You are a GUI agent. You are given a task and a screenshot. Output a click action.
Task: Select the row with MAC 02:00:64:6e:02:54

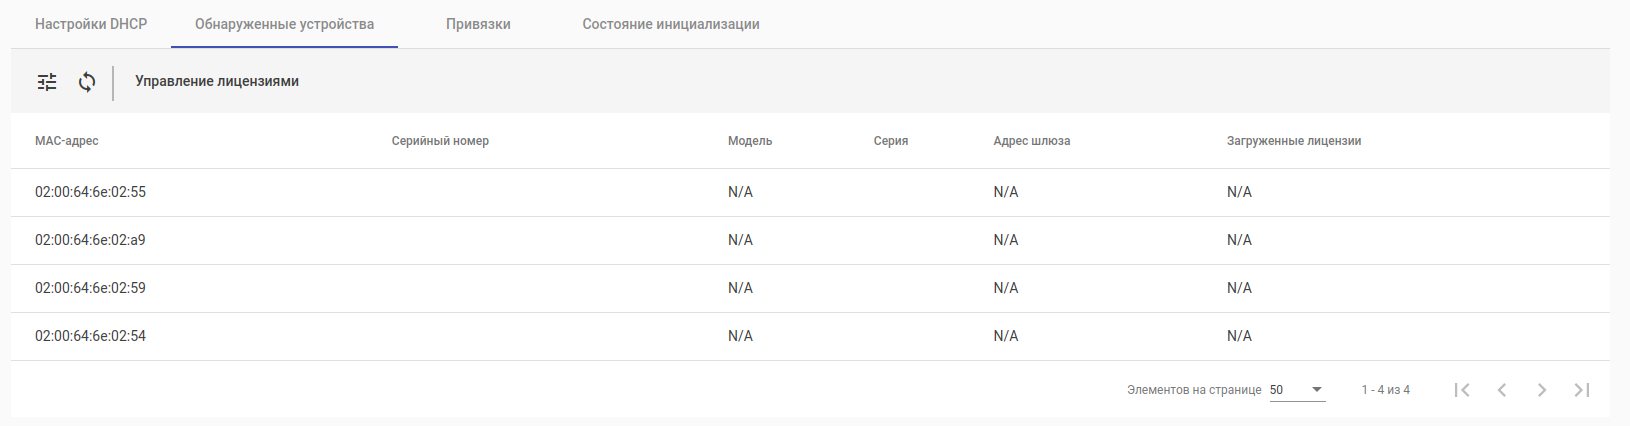(90, 336)
